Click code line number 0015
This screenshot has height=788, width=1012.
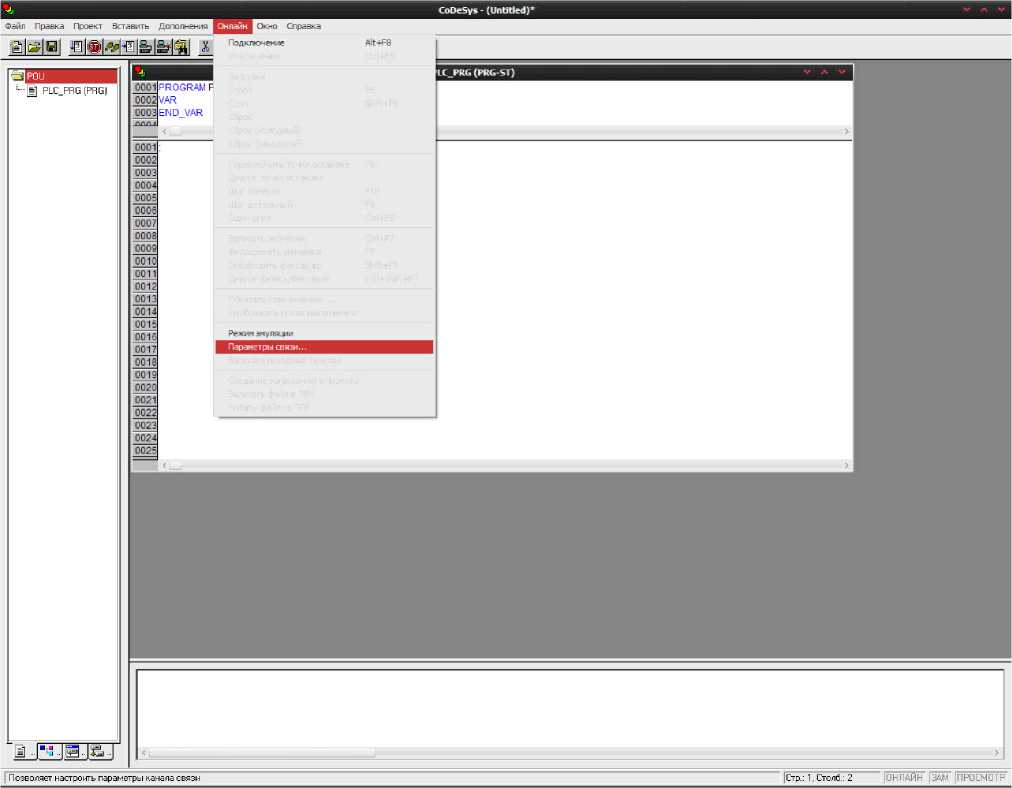tap(145, 325)
